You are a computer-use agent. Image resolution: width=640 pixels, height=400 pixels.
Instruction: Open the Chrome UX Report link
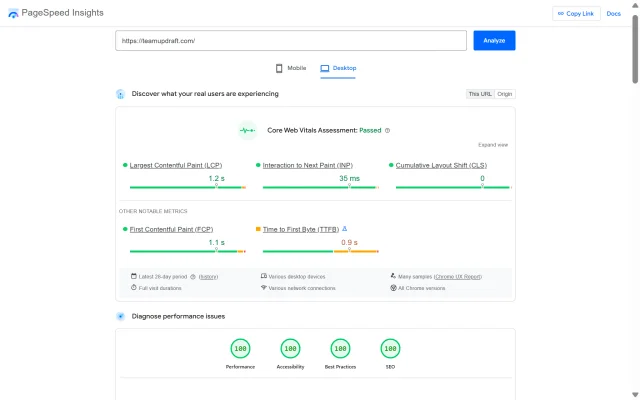click(x=458, y=277)
